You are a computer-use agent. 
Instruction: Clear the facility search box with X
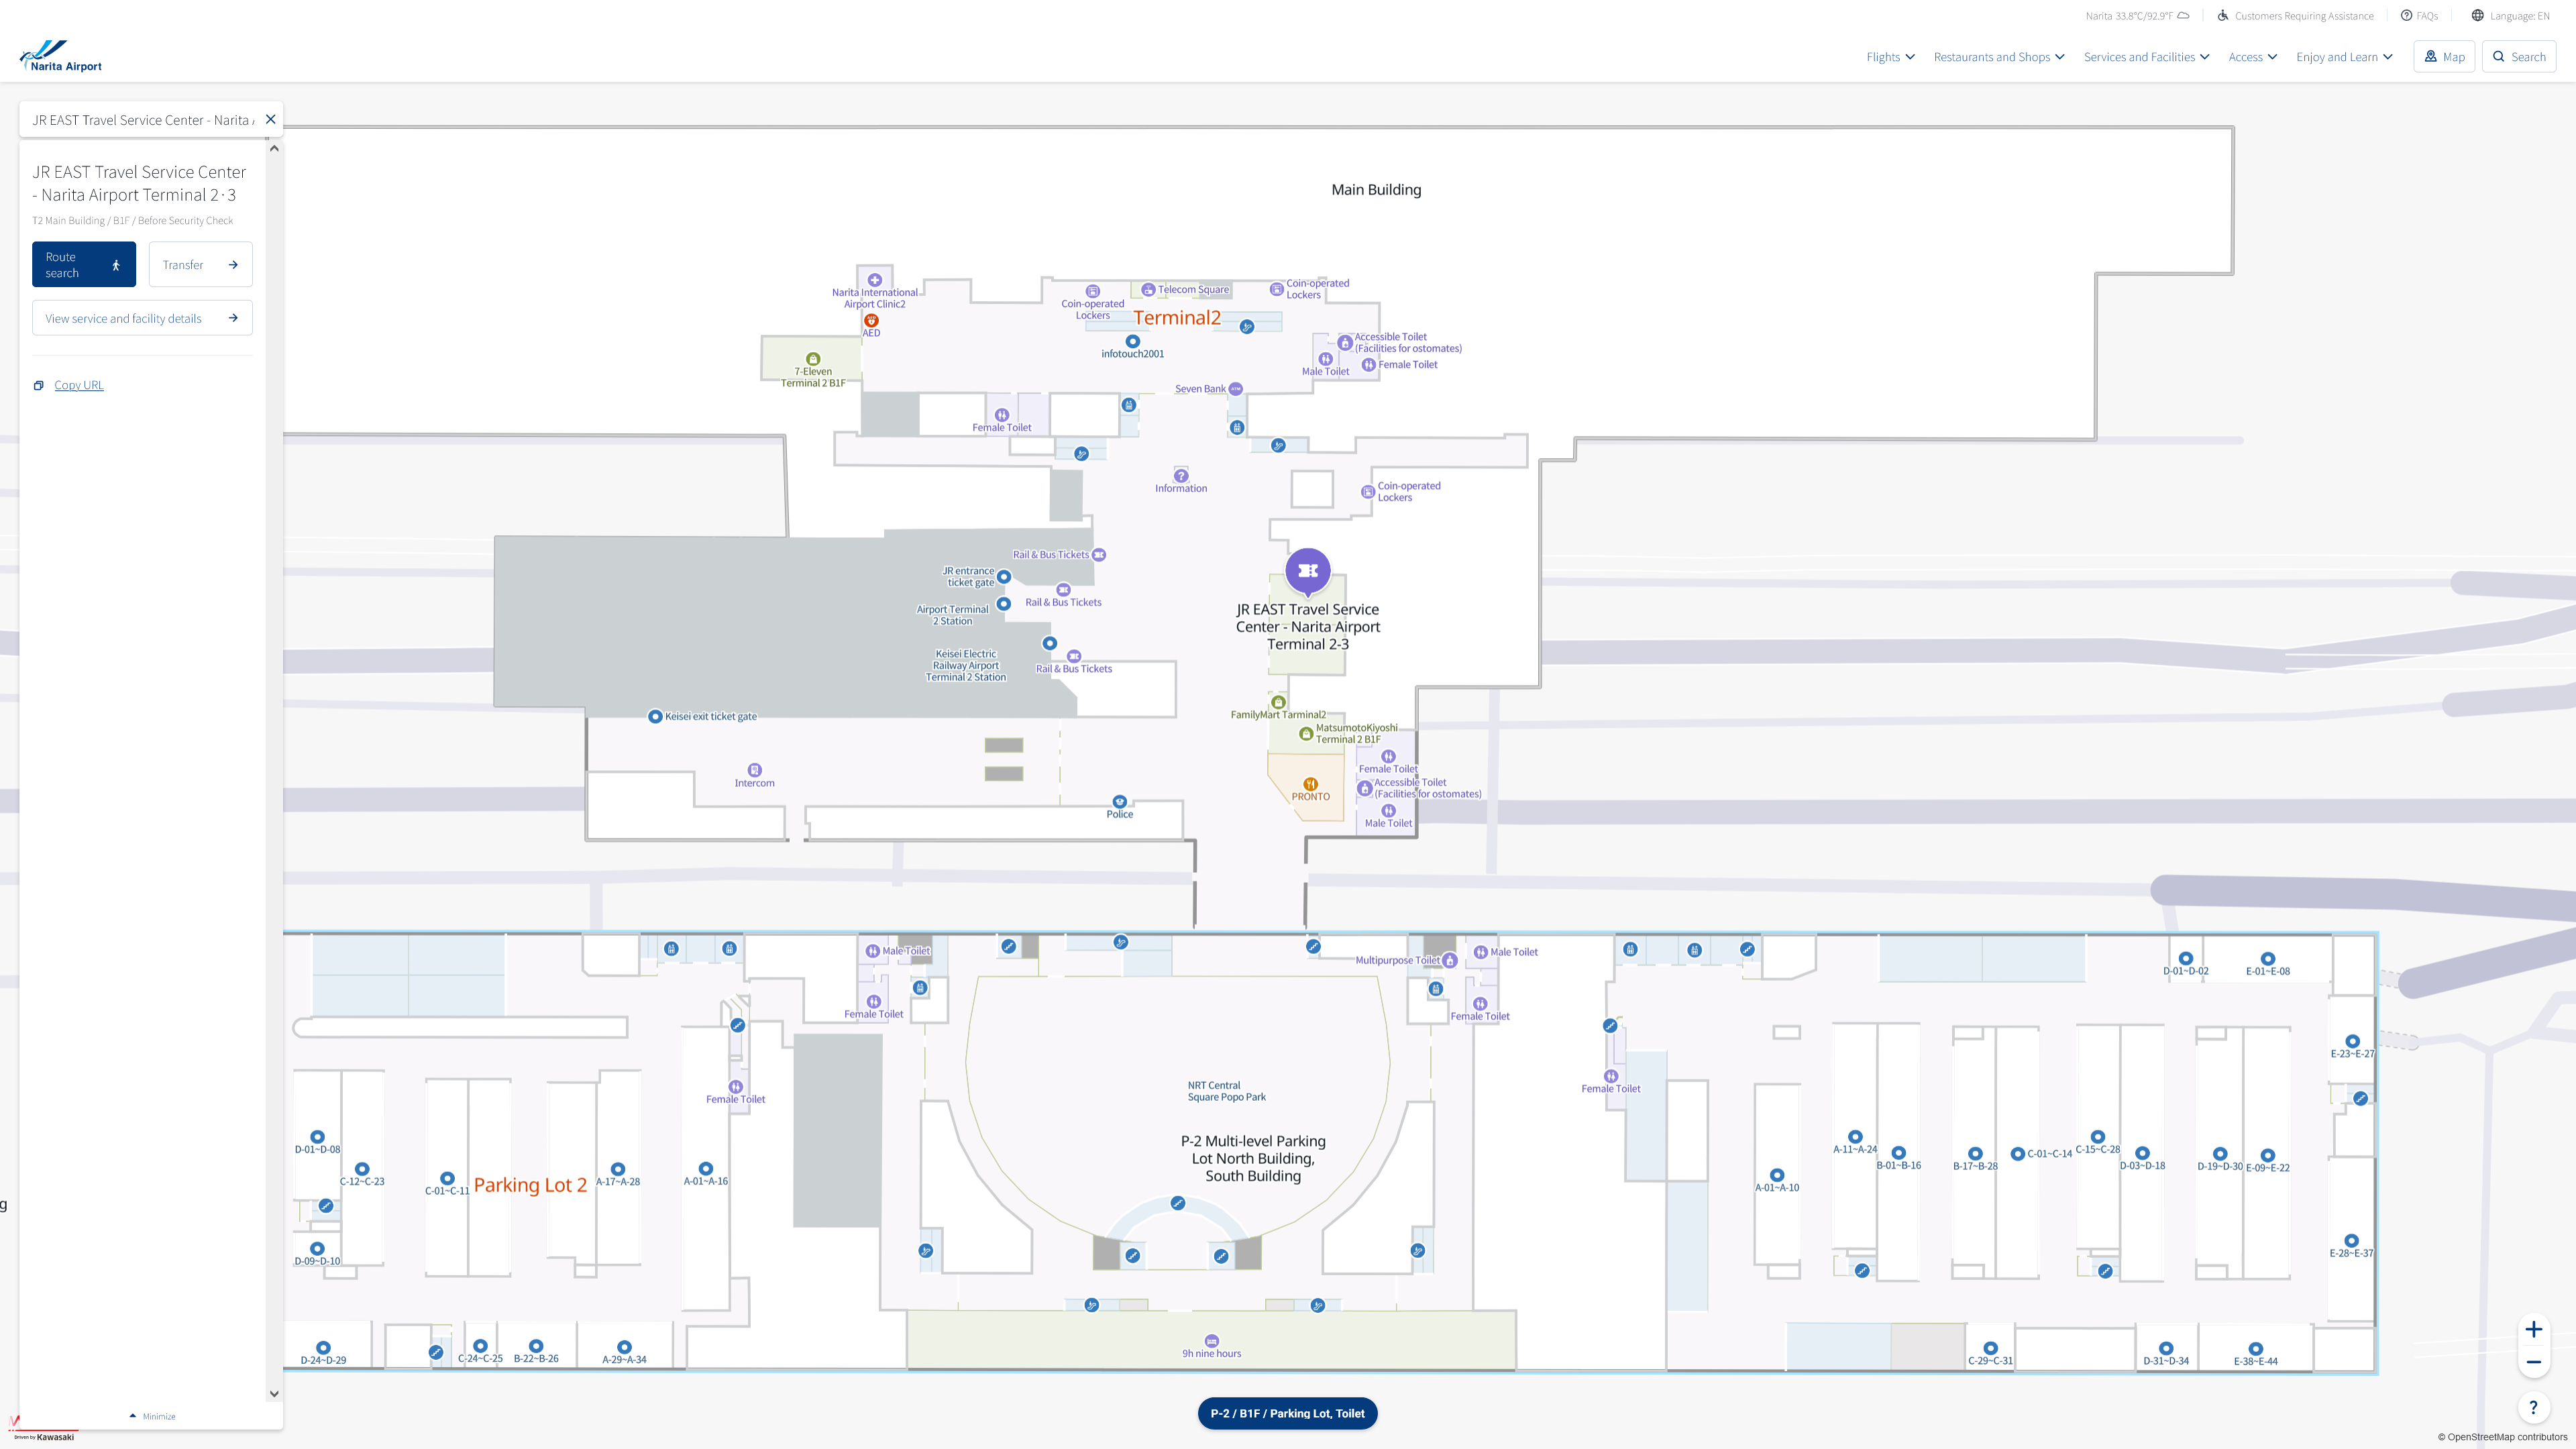[x=270, y=119]
